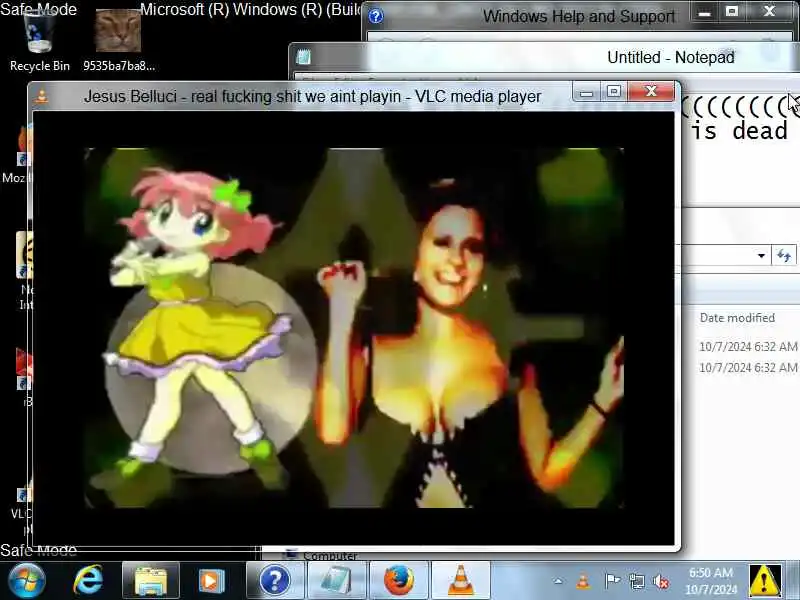Click the yellow warning triangle taskbar icon
The height and width of the screenshot is (600, 800).
764,581
